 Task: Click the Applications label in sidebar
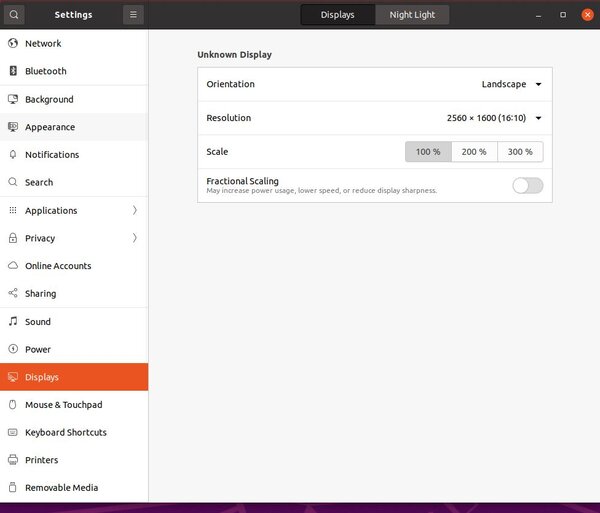tap(51, 210)
